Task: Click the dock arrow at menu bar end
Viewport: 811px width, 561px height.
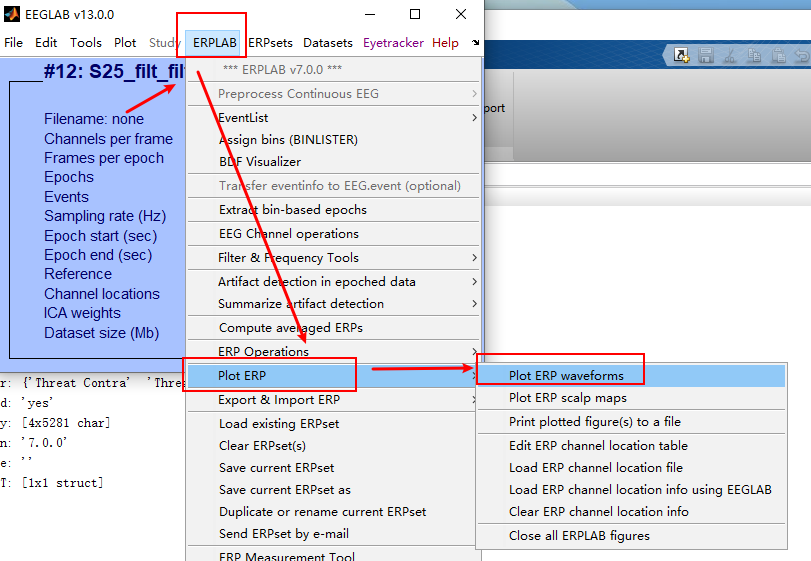Action: click(475, 42)
